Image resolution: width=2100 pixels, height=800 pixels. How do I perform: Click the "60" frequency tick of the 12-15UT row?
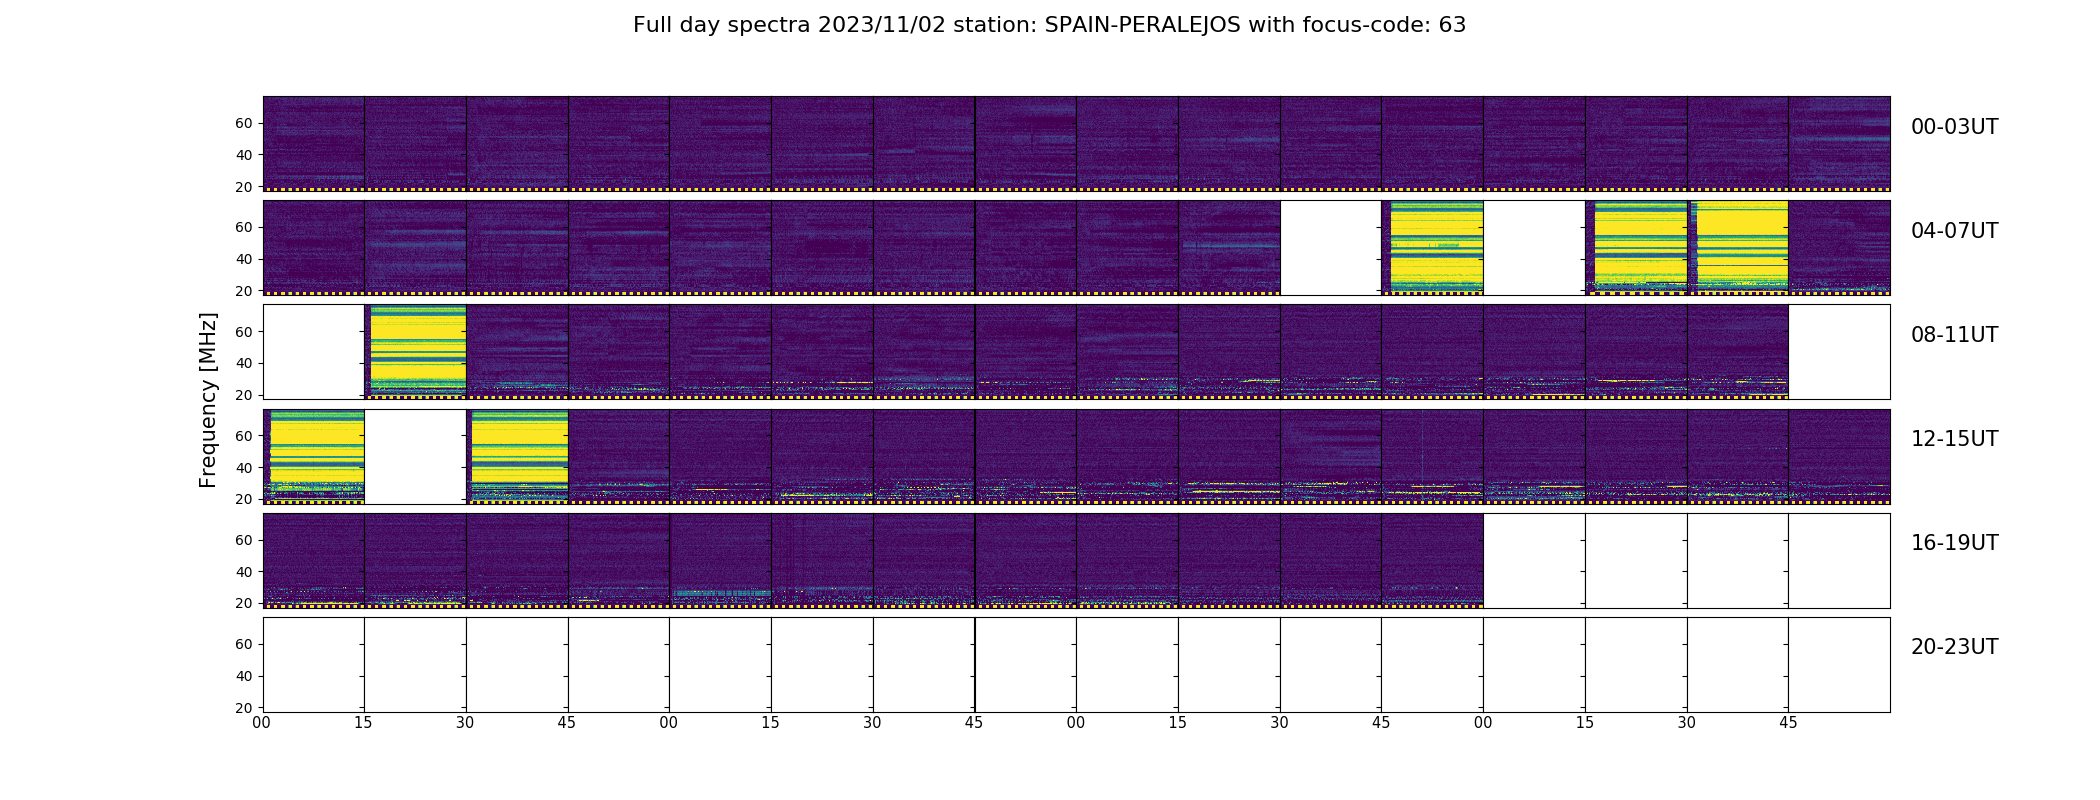pyautogui.click(x=244, y=436)
